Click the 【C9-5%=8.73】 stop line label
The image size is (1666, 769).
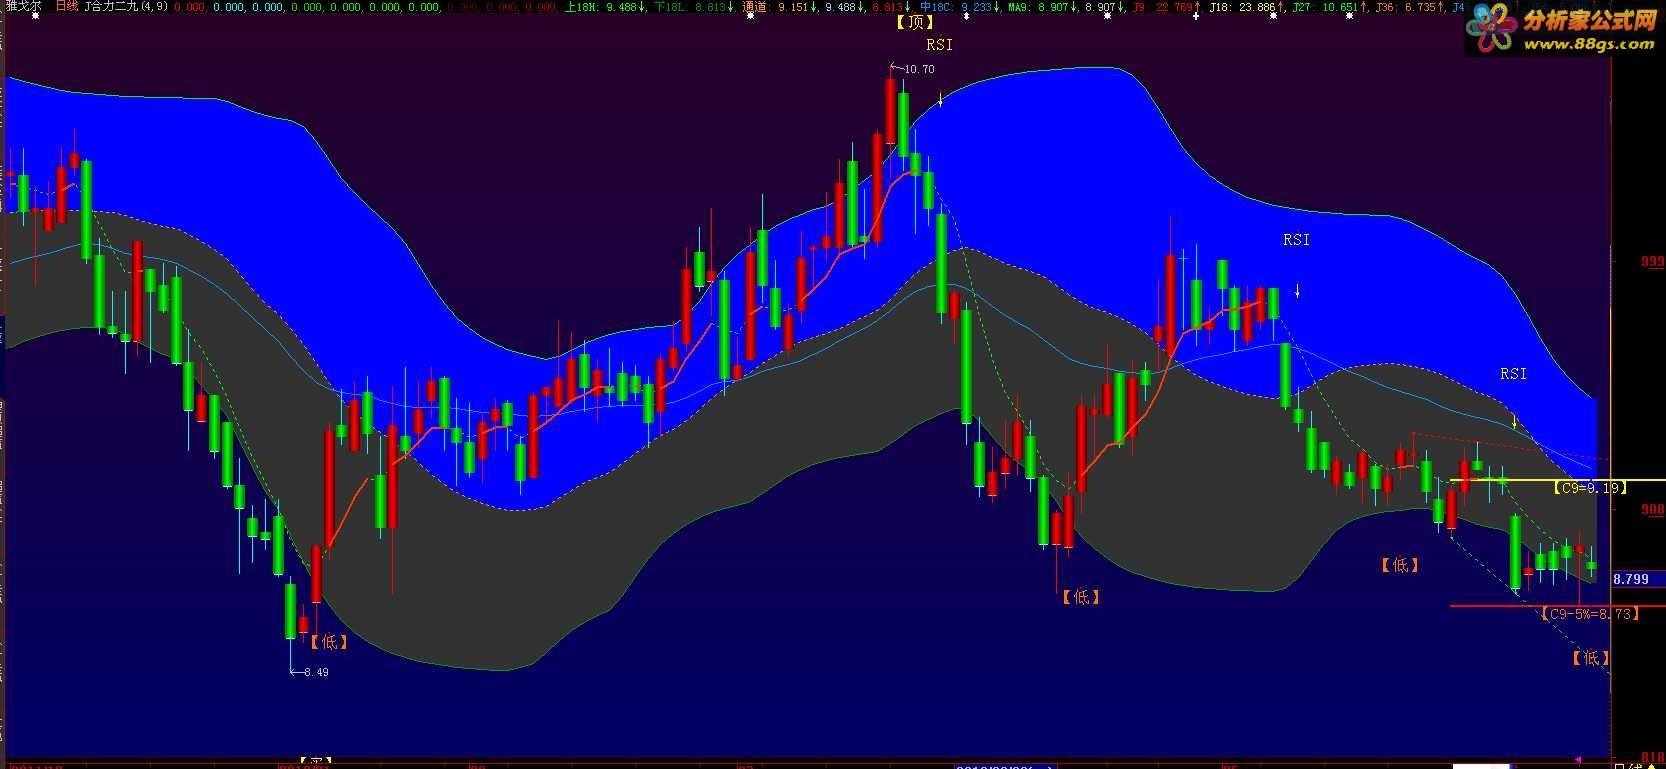point(1589,613)
